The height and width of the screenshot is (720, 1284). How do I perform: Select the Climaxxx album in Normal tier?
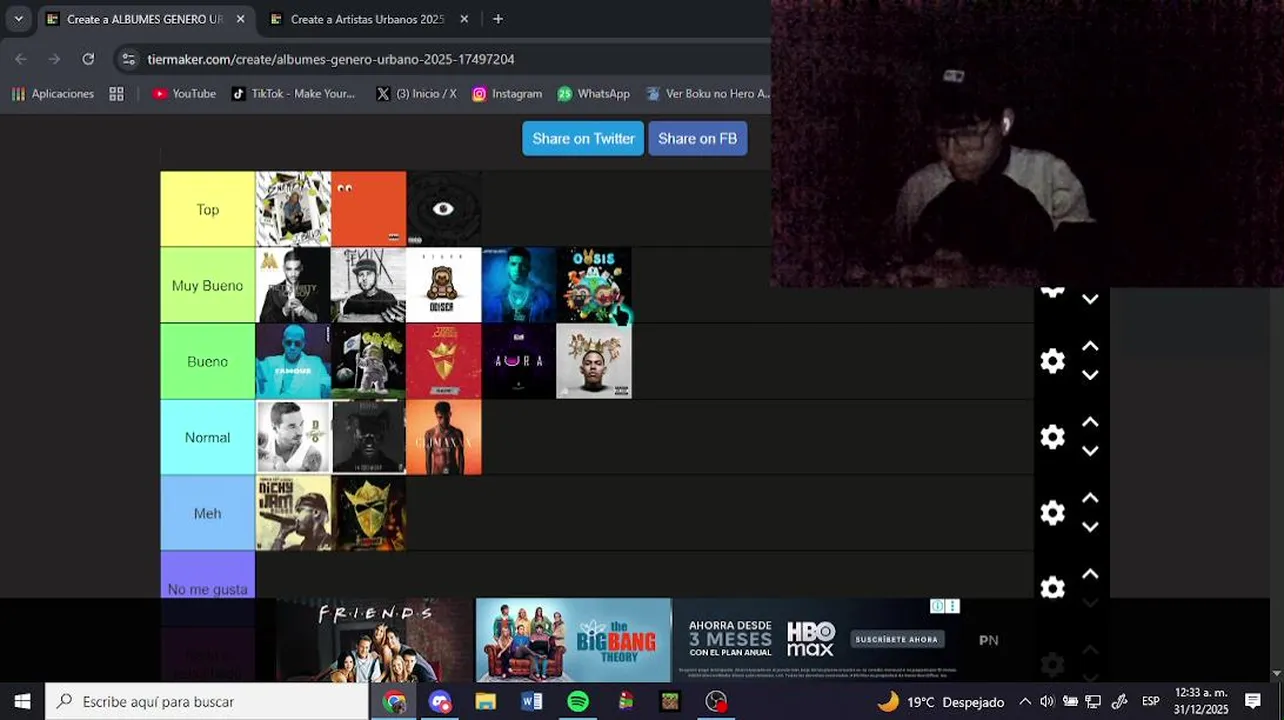coord(444,437)
